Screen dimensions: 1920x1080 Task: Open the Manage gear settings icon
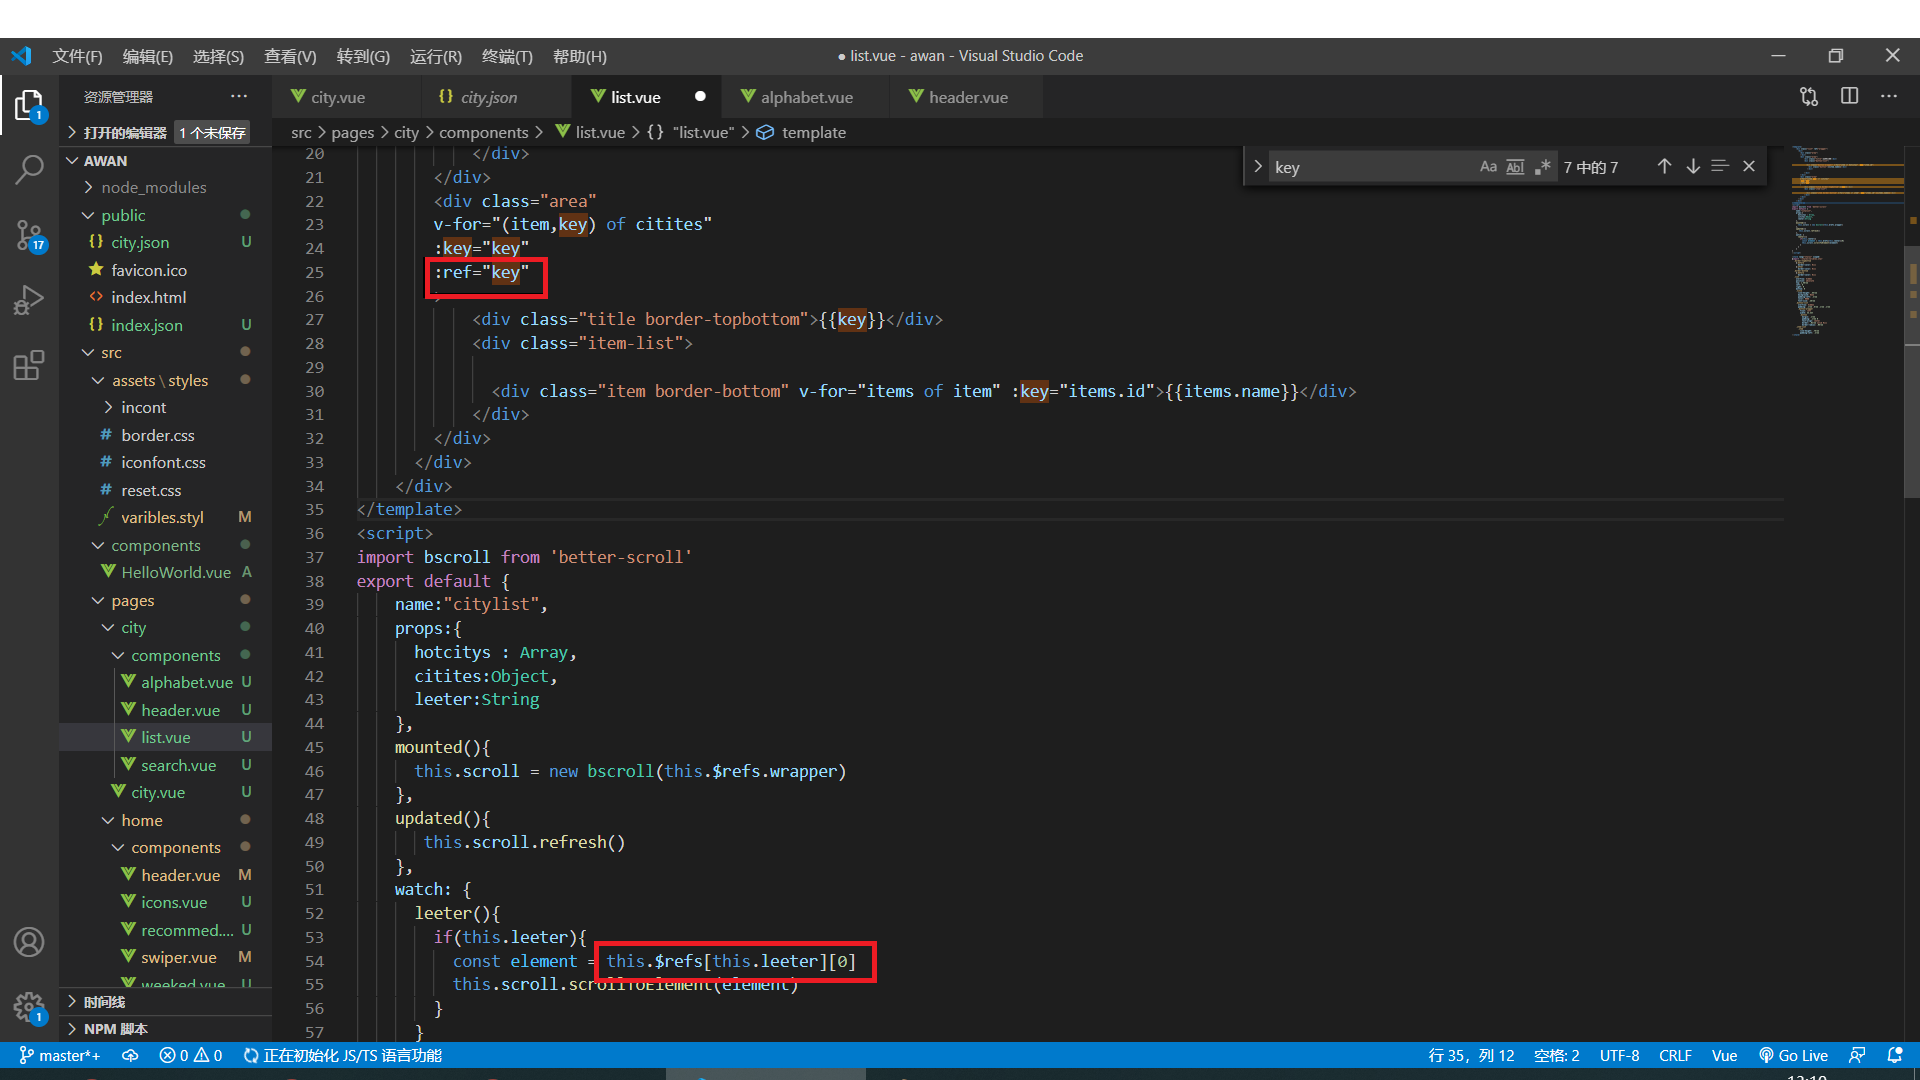(x=29, y=1006)
